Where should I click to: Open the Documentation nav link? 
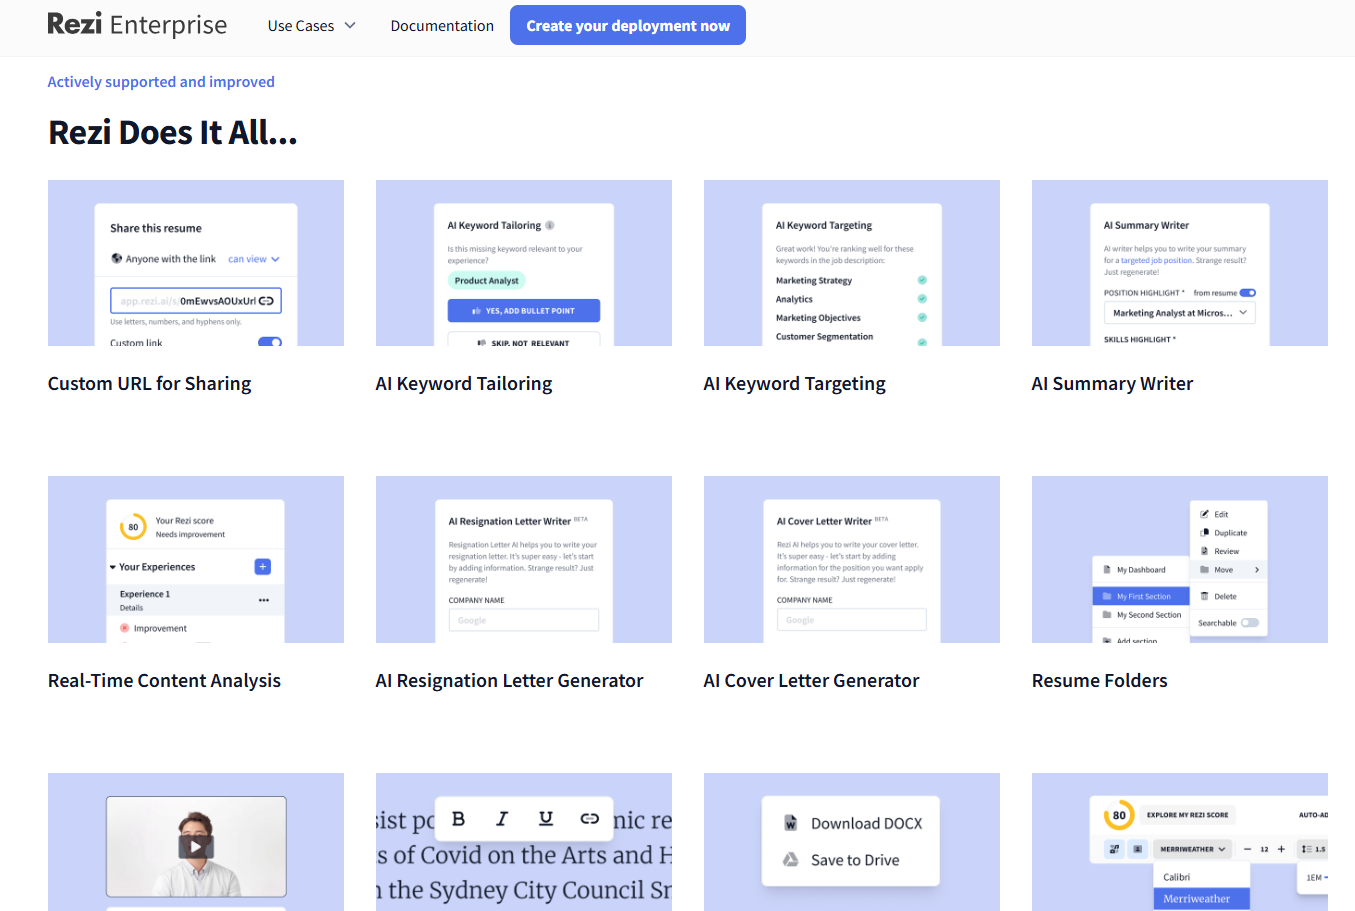[442, 26]
